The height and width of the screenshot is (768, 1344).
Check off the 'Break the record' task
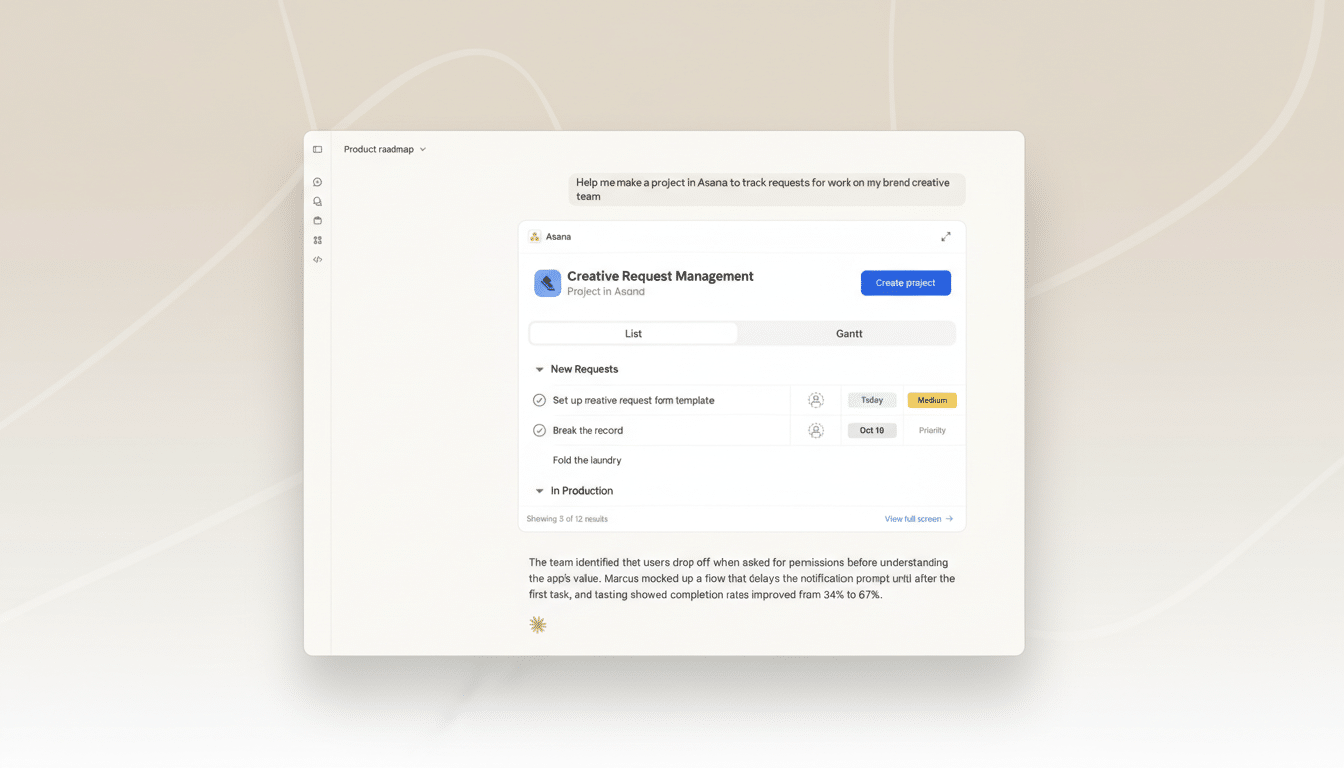pyautogui.click(x=540, y=430)
